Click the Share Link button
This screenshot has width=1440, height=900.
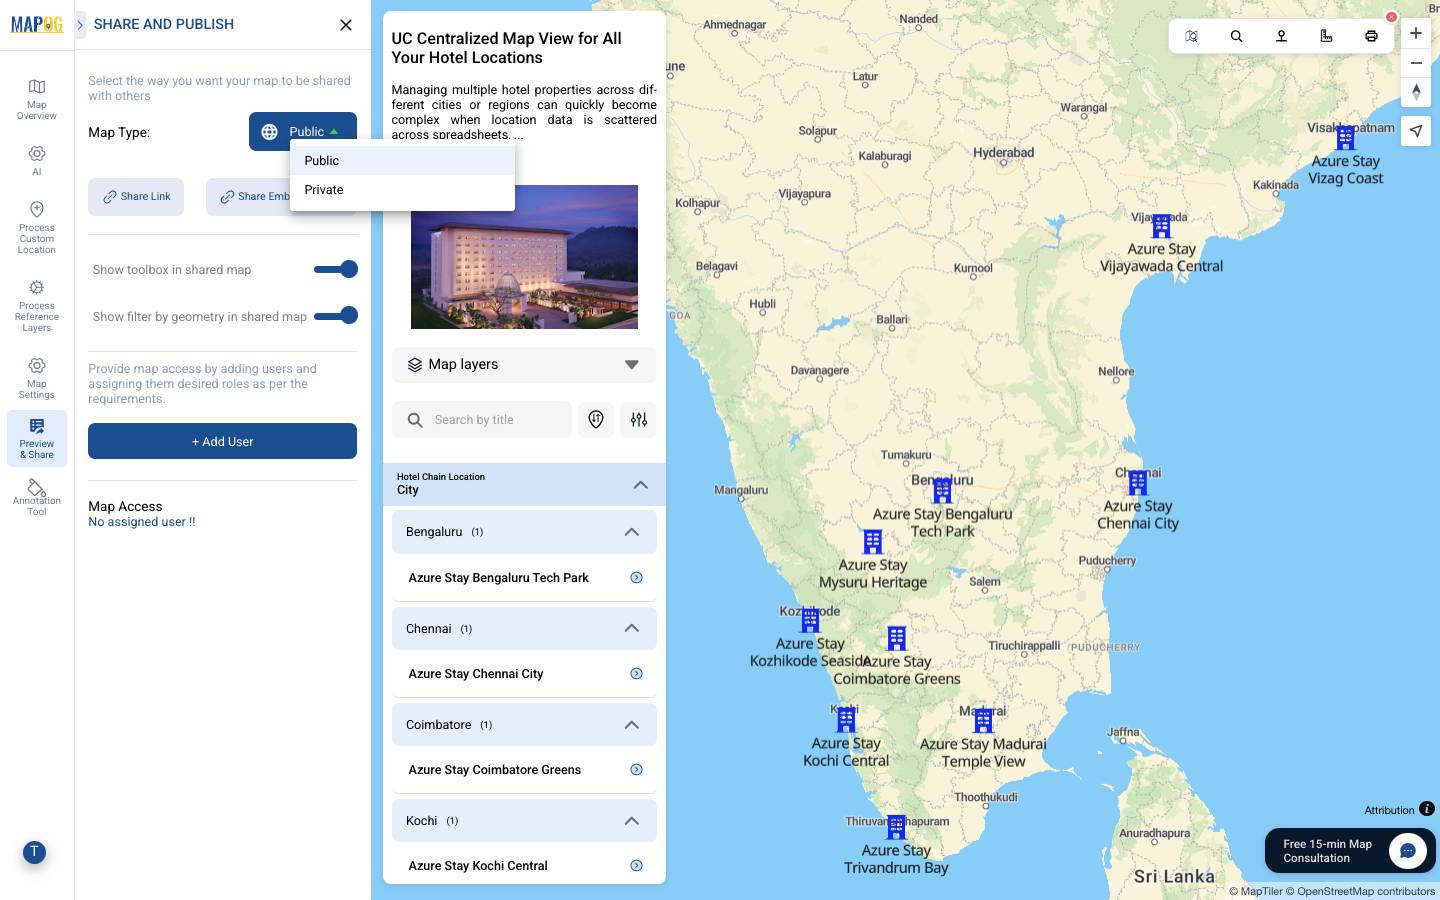coord(136,197)
